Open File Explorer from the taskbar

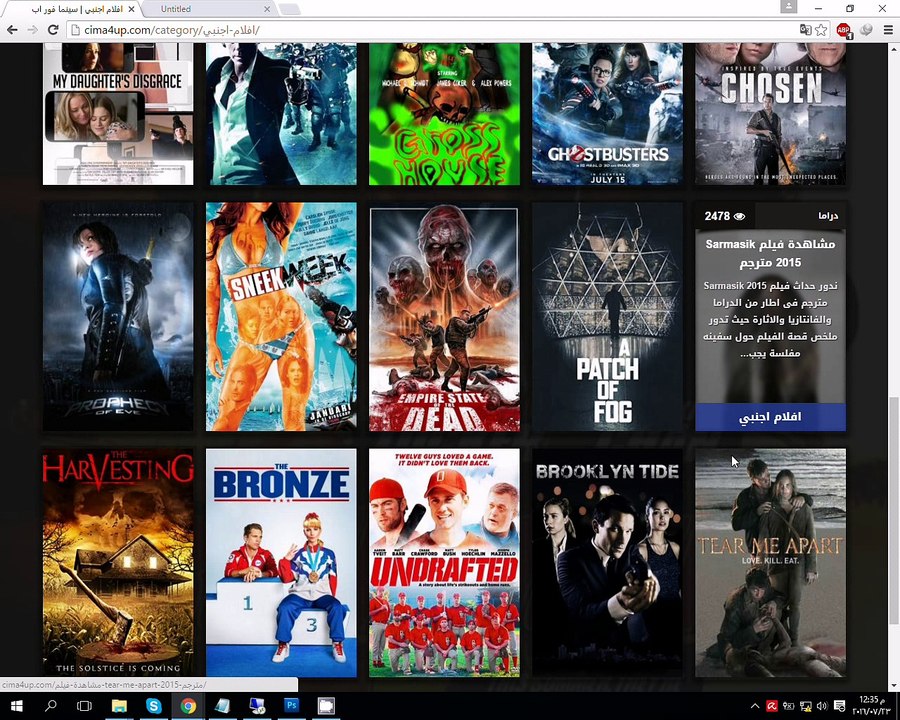point(119,706)
